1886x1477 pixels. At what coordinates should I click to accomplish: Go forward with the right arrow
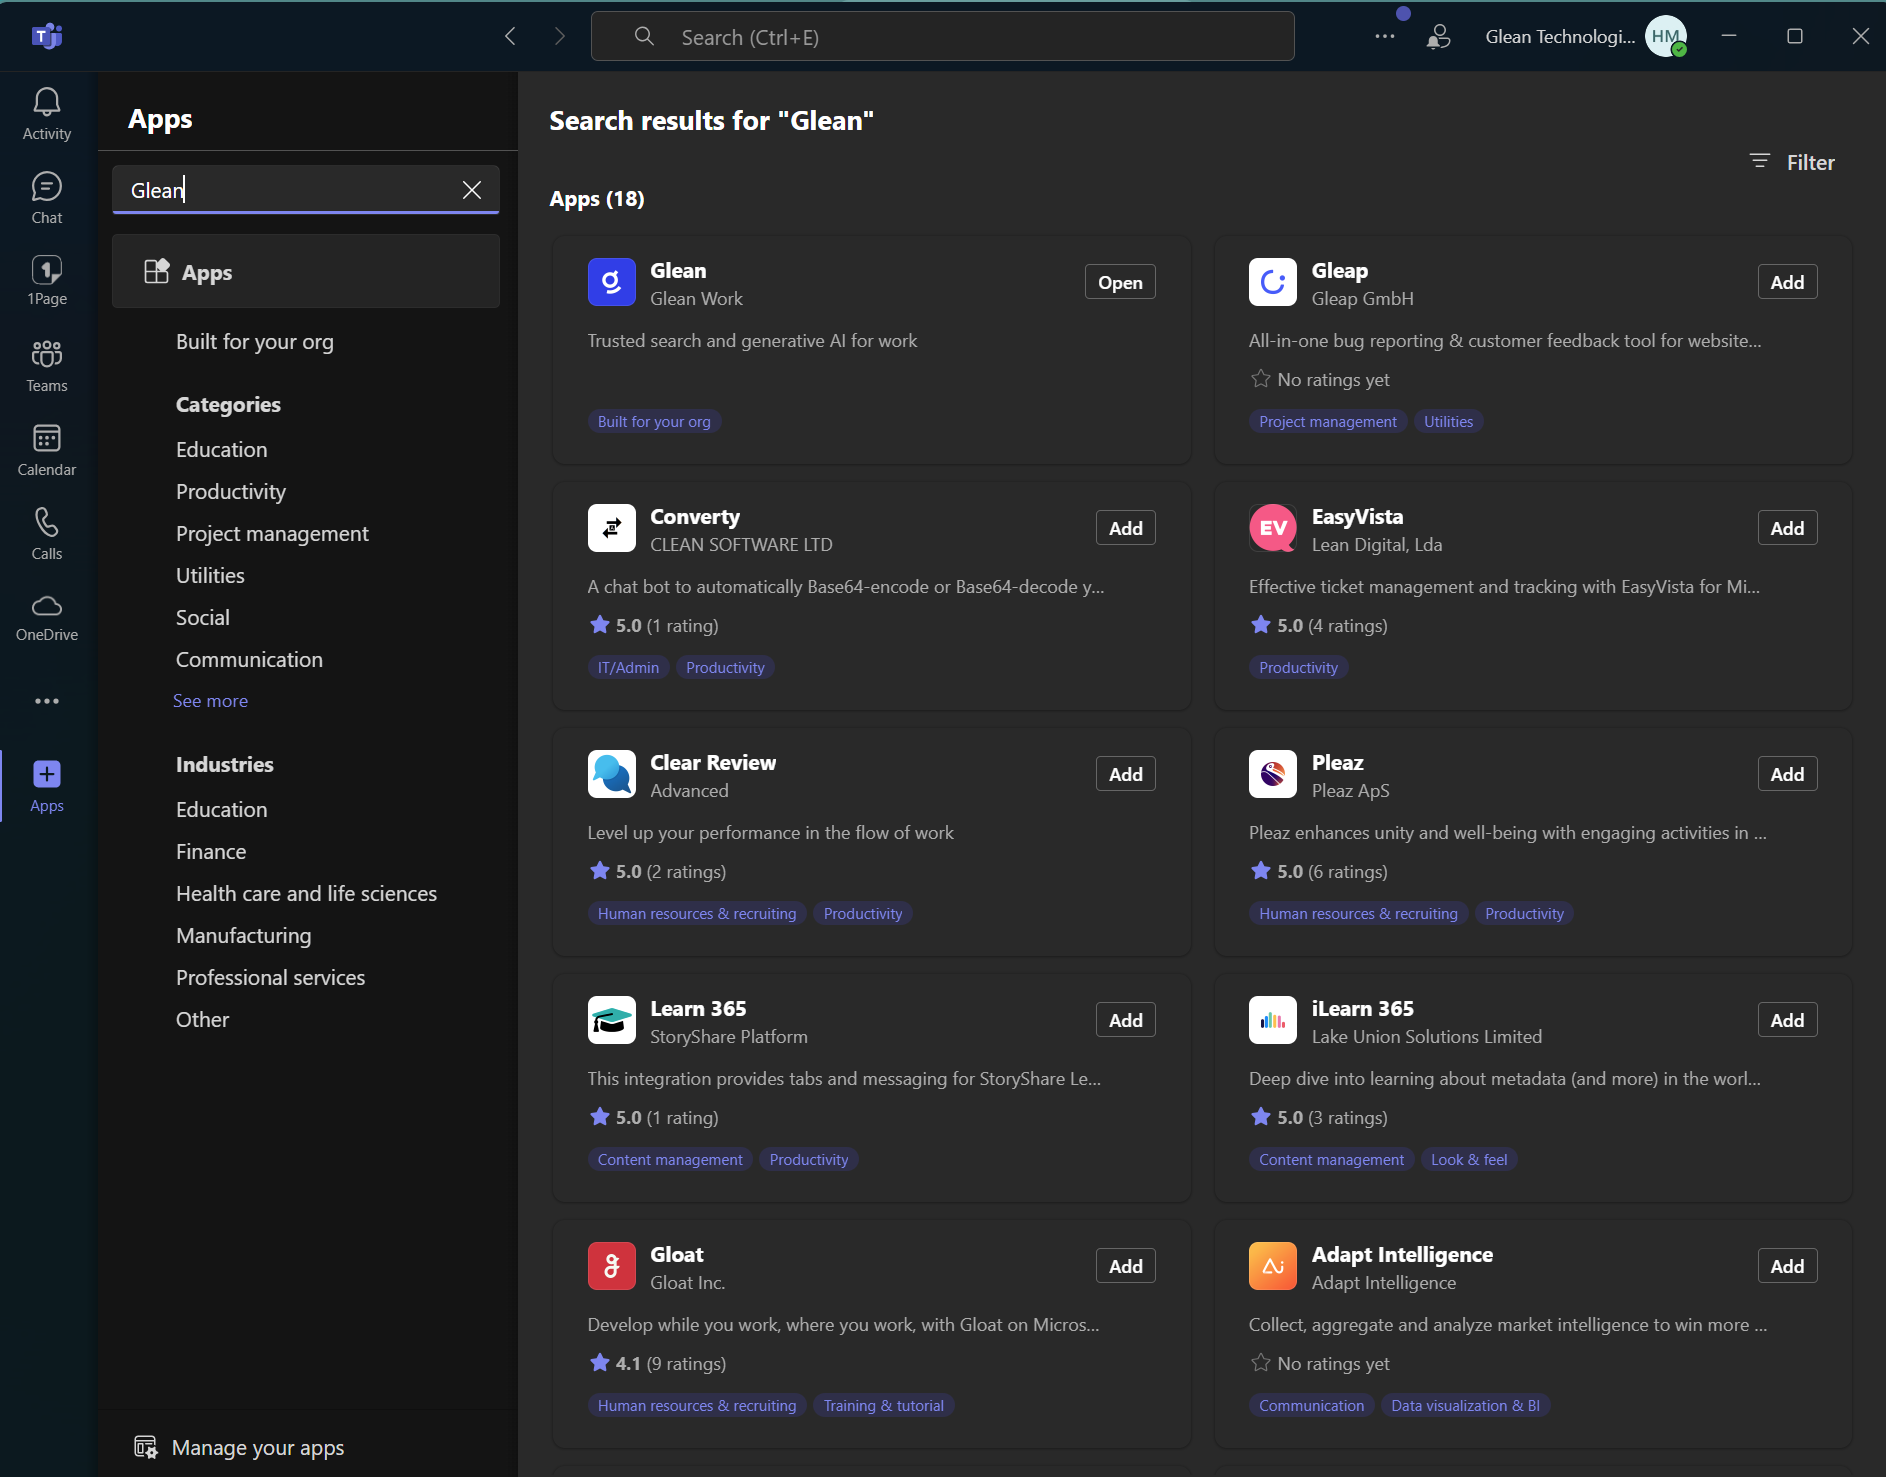click(560, 36)
